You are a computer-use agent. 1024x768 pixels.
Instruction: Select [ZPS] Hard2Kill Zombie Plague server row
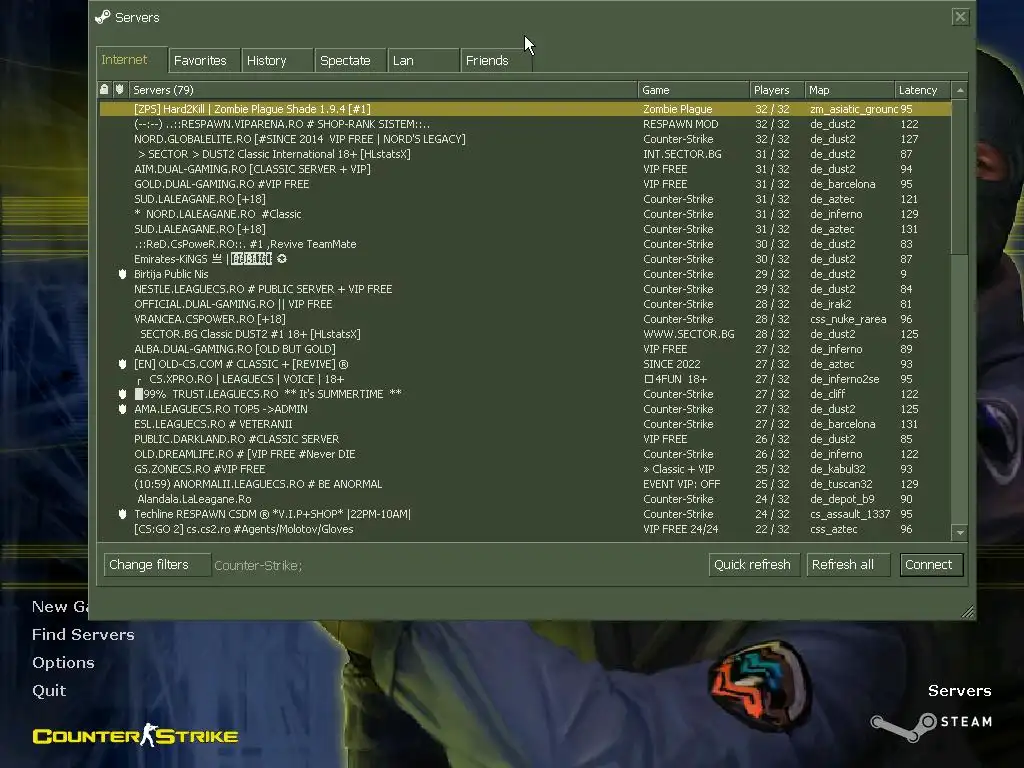[525, 109]
